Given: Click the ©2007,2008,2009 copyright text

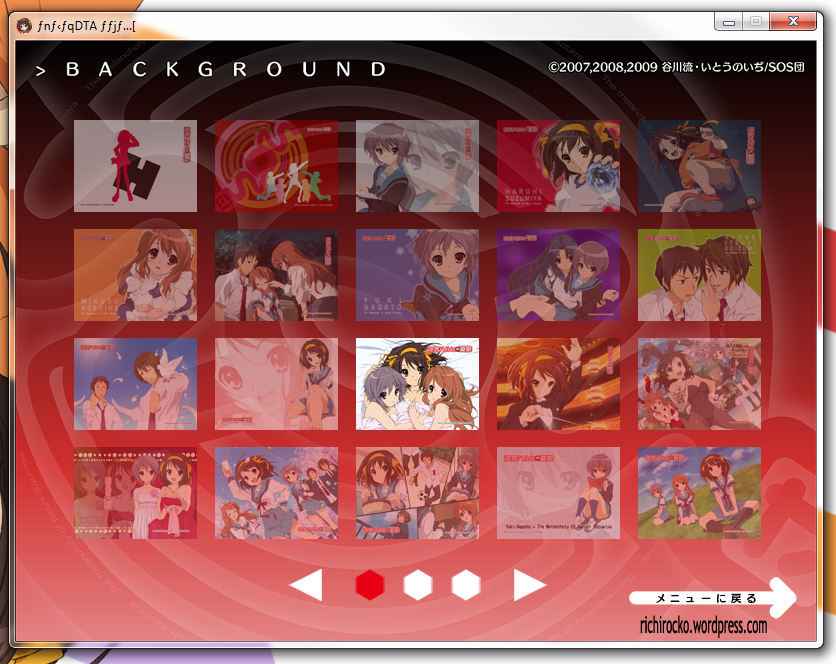Looking at the screenshot, I should click(x=677, y=67).
